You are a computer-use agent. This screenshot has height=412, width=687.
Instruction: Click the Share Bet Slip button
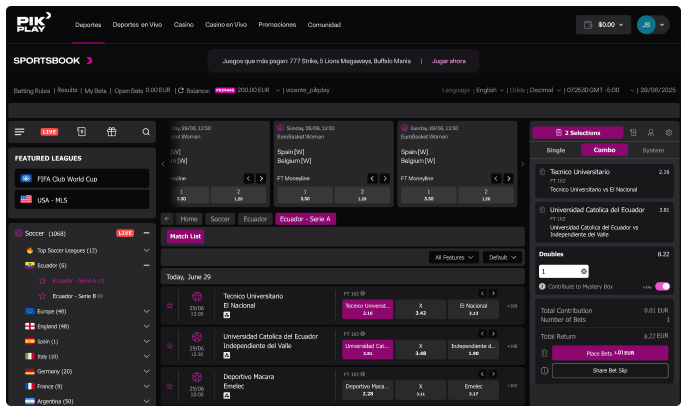610,371
